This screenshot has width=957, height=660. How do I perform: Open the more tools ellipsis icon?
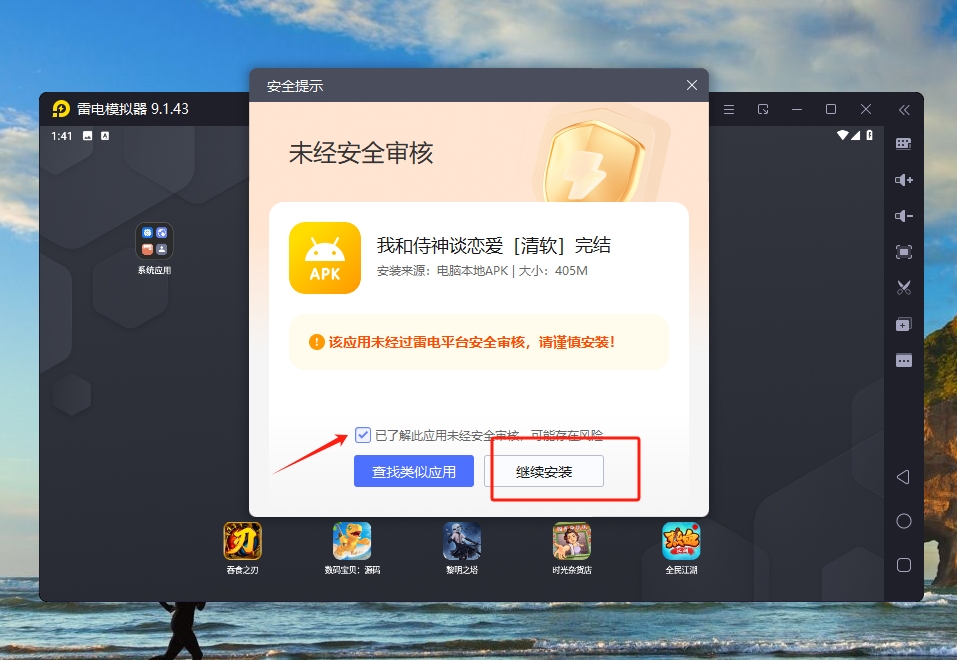click(903, 360)
